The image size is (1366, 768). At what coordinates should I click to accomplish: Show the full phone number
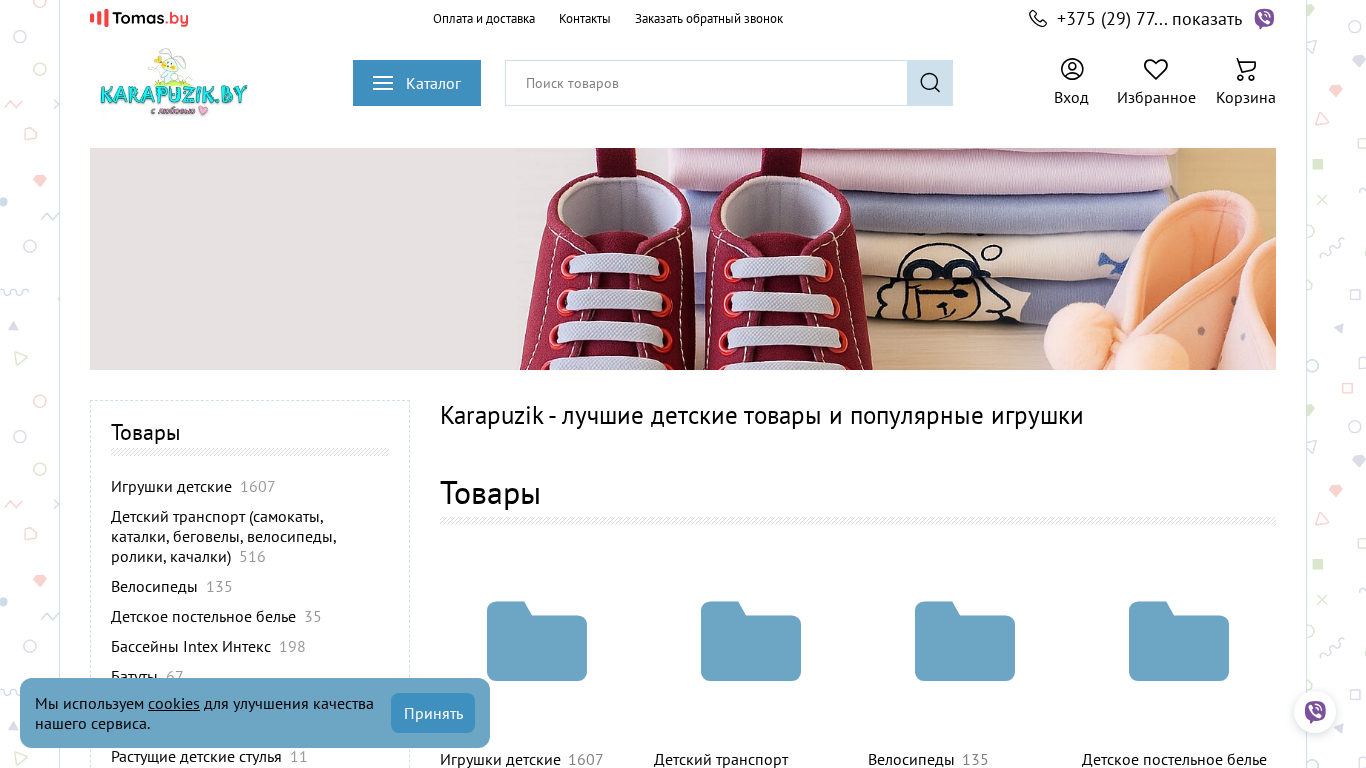[x=1207, y=19]
